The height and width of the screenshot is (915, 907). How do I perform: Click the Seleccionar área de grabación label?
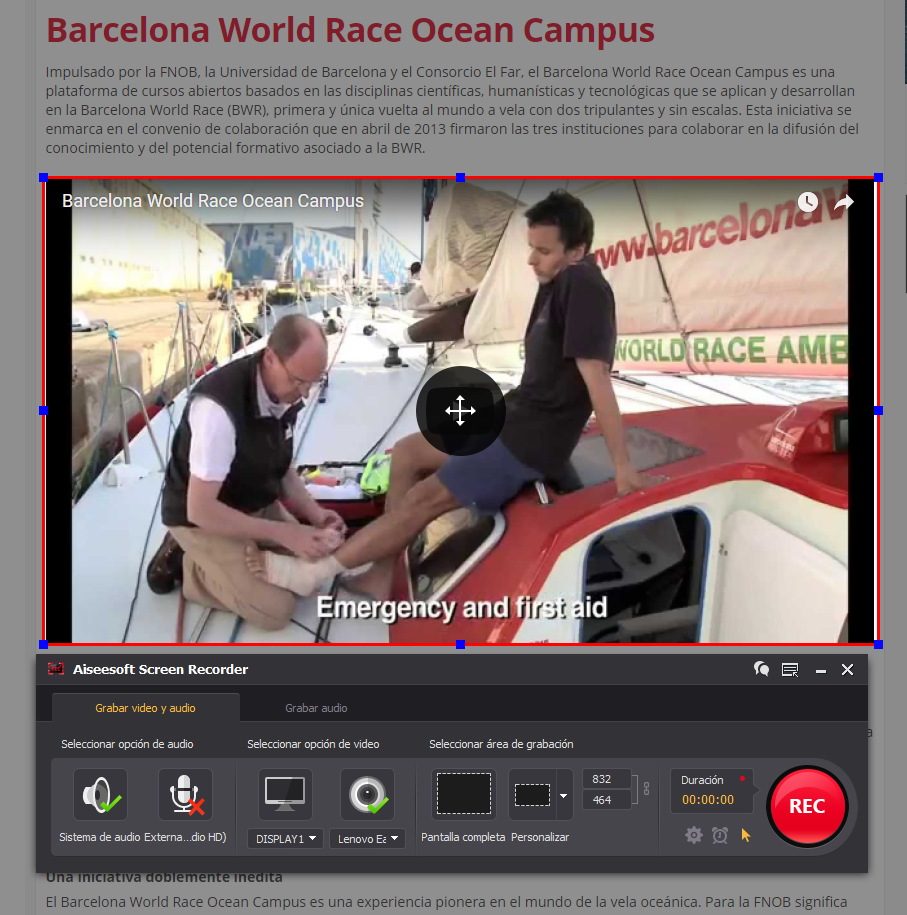tap(501, 744)
